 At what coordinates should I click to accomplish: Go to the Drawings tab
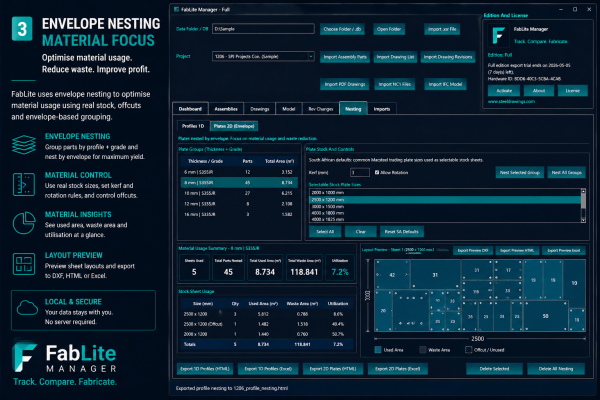tap(260, 109)
